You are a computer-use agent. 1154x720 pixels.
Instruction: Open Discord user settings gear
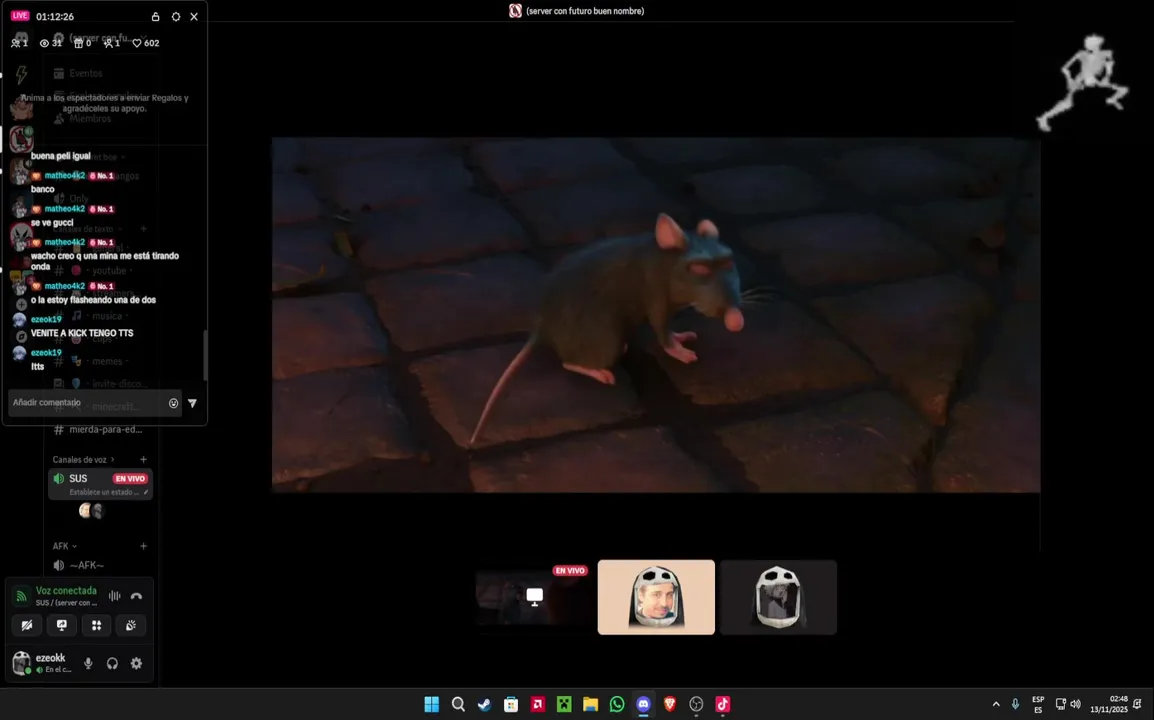pos(136,663)
